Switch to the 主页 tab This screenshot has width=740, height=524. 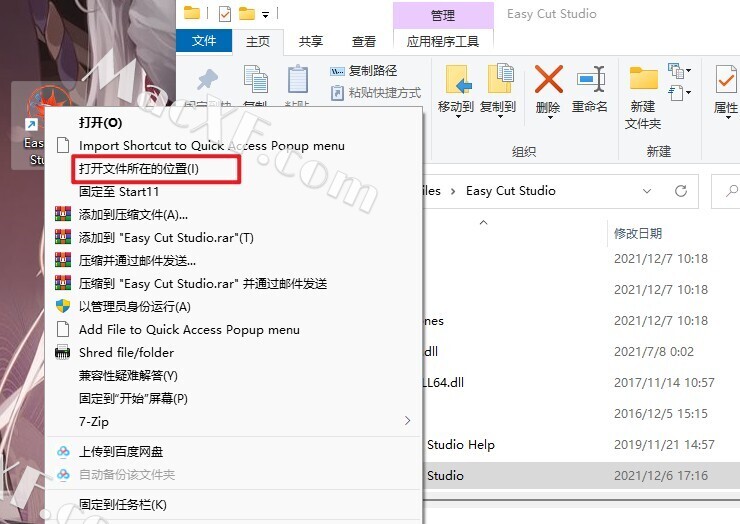[258, 42]
